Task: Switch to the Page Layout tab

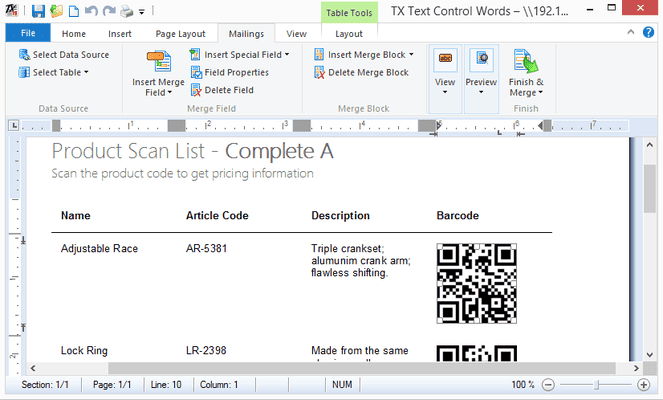Action: coord(180,34)
